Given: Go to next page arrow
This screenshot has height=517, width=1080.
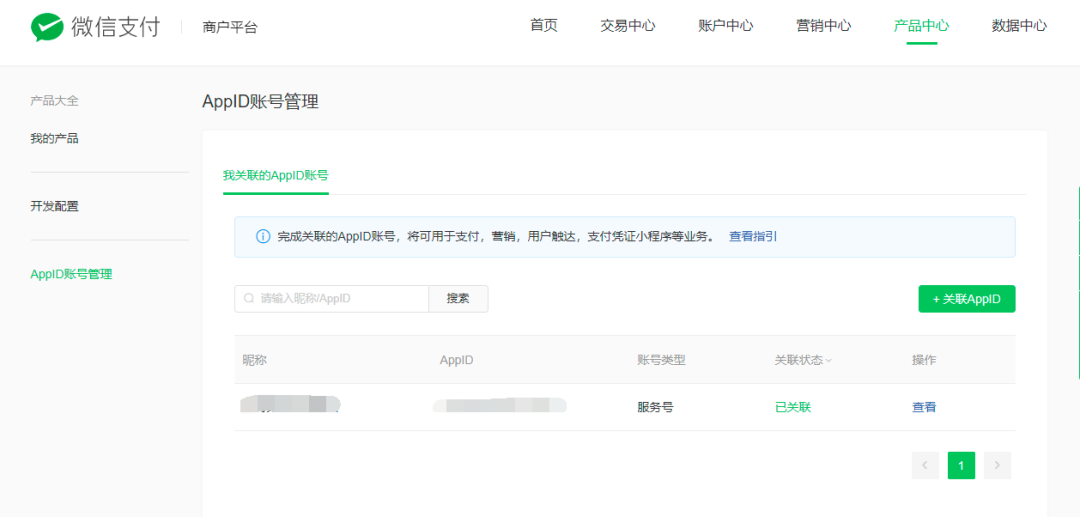Looking at the screenshot, I should click(x=997, y=465).
